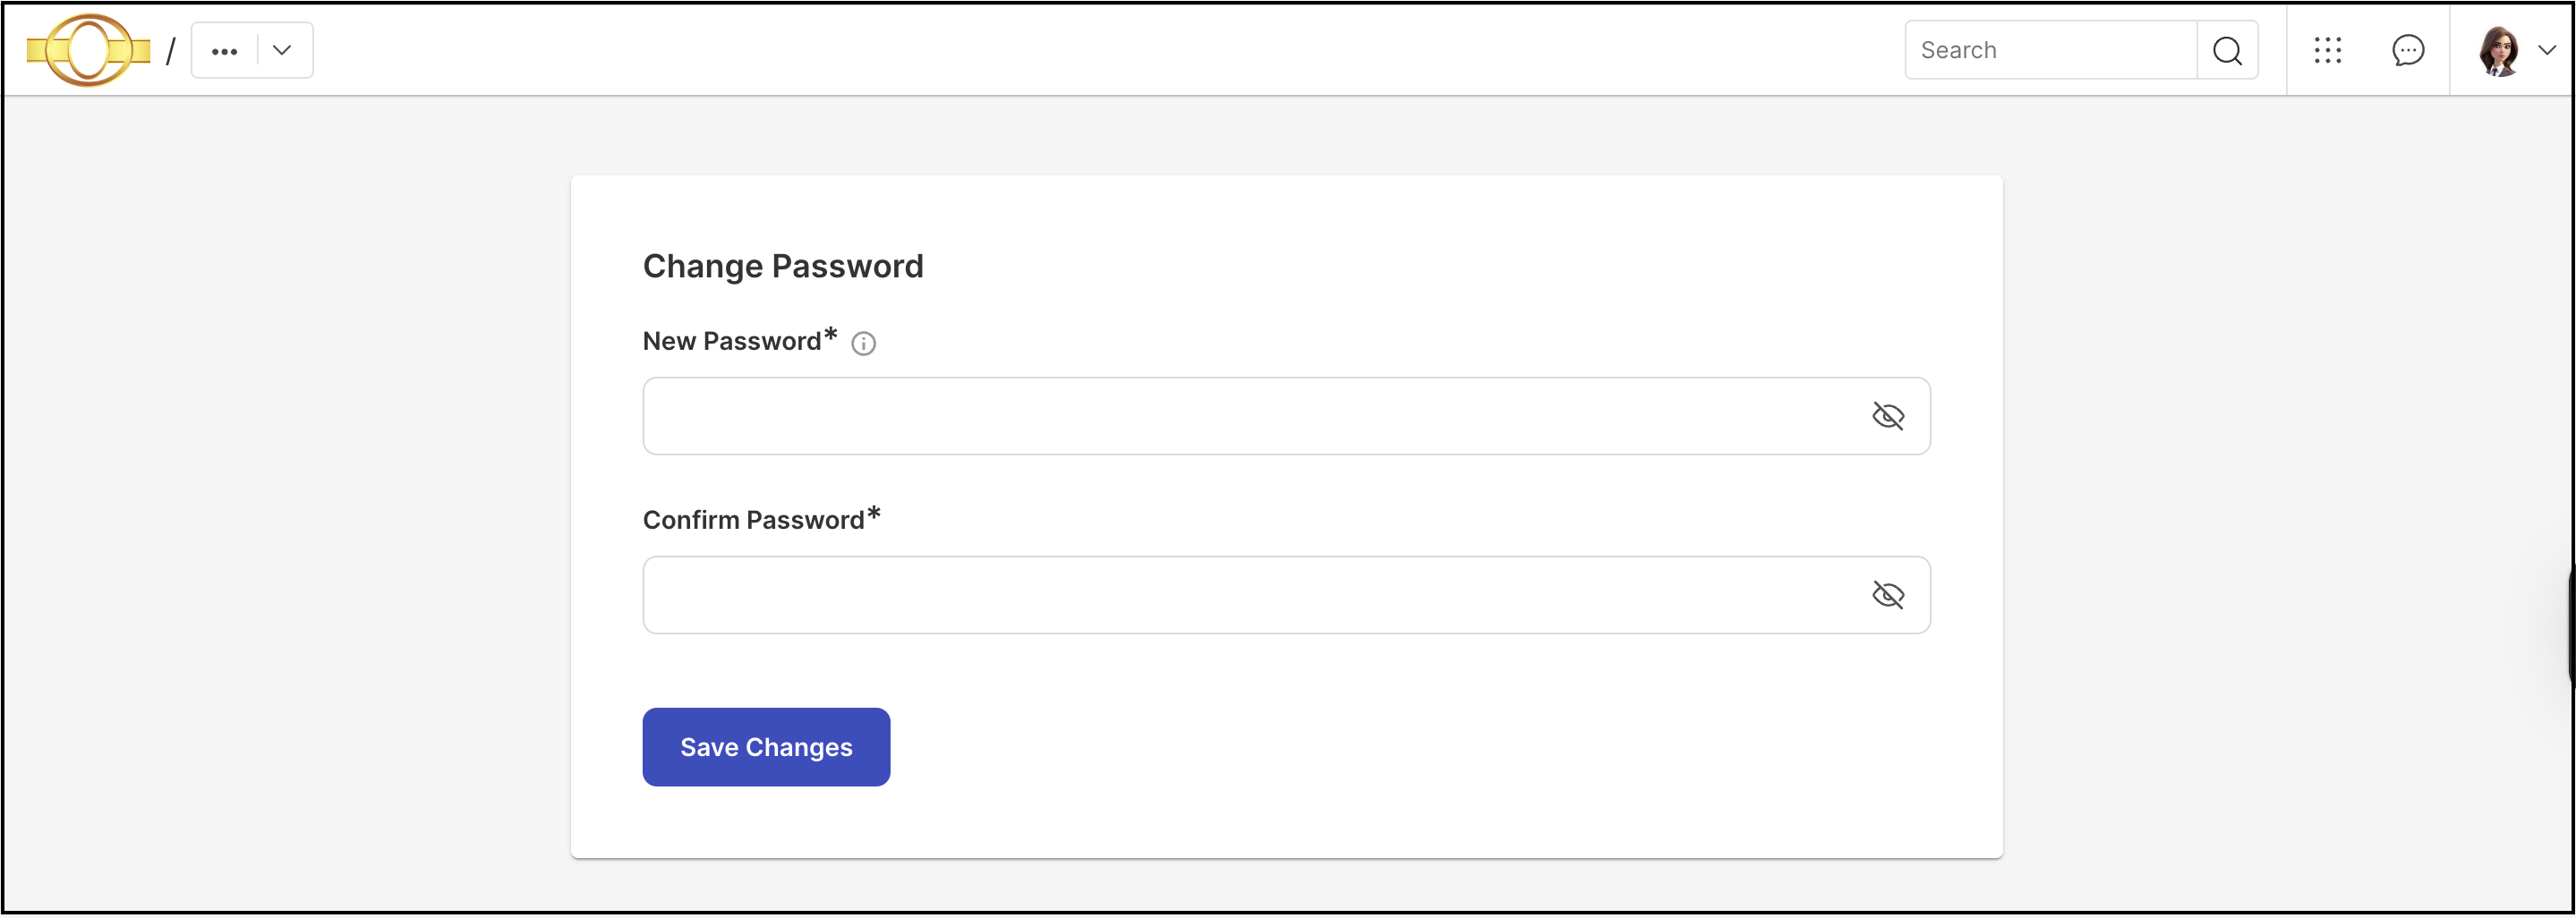Focus the New Password input field
Screen dimensions: 2576x918
pos(1286,416)
